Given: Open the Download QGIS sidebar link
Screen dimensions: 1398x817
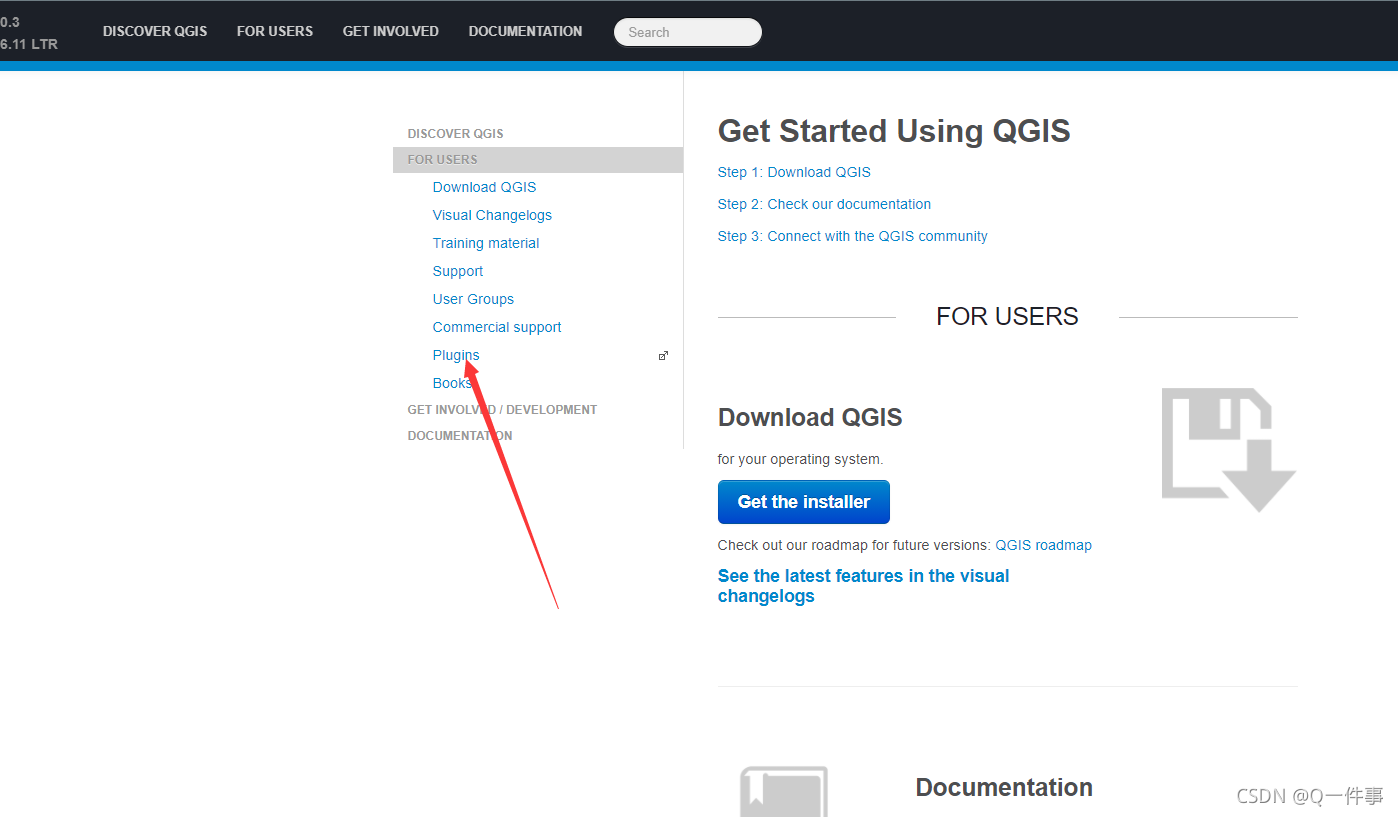Looking at the screenshot, I should (x=484, y=187).
